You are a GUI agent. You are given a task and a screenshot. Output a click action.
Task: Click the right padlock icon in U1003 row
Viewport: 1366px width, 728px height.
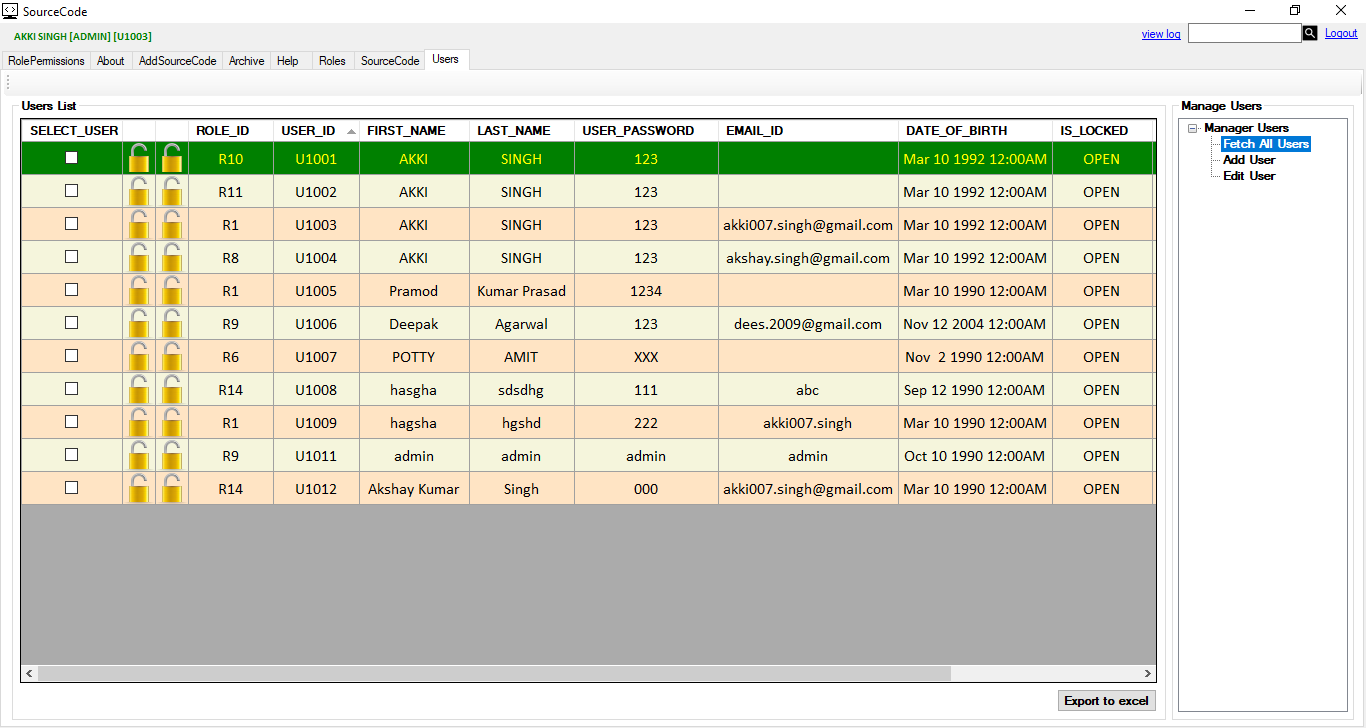[x=172, y=224]
